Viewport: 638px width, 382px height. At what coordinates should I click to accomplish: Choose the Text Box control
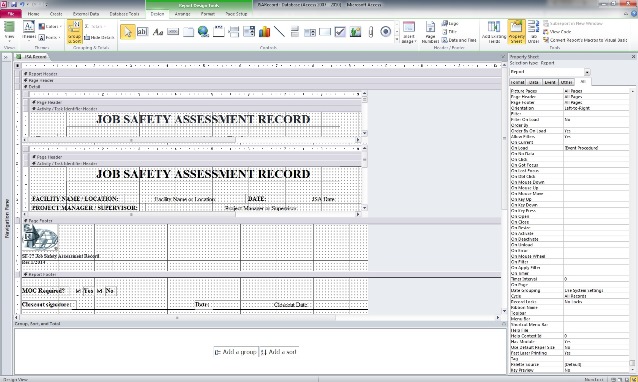pyautogui.click(x=142, y=31)
